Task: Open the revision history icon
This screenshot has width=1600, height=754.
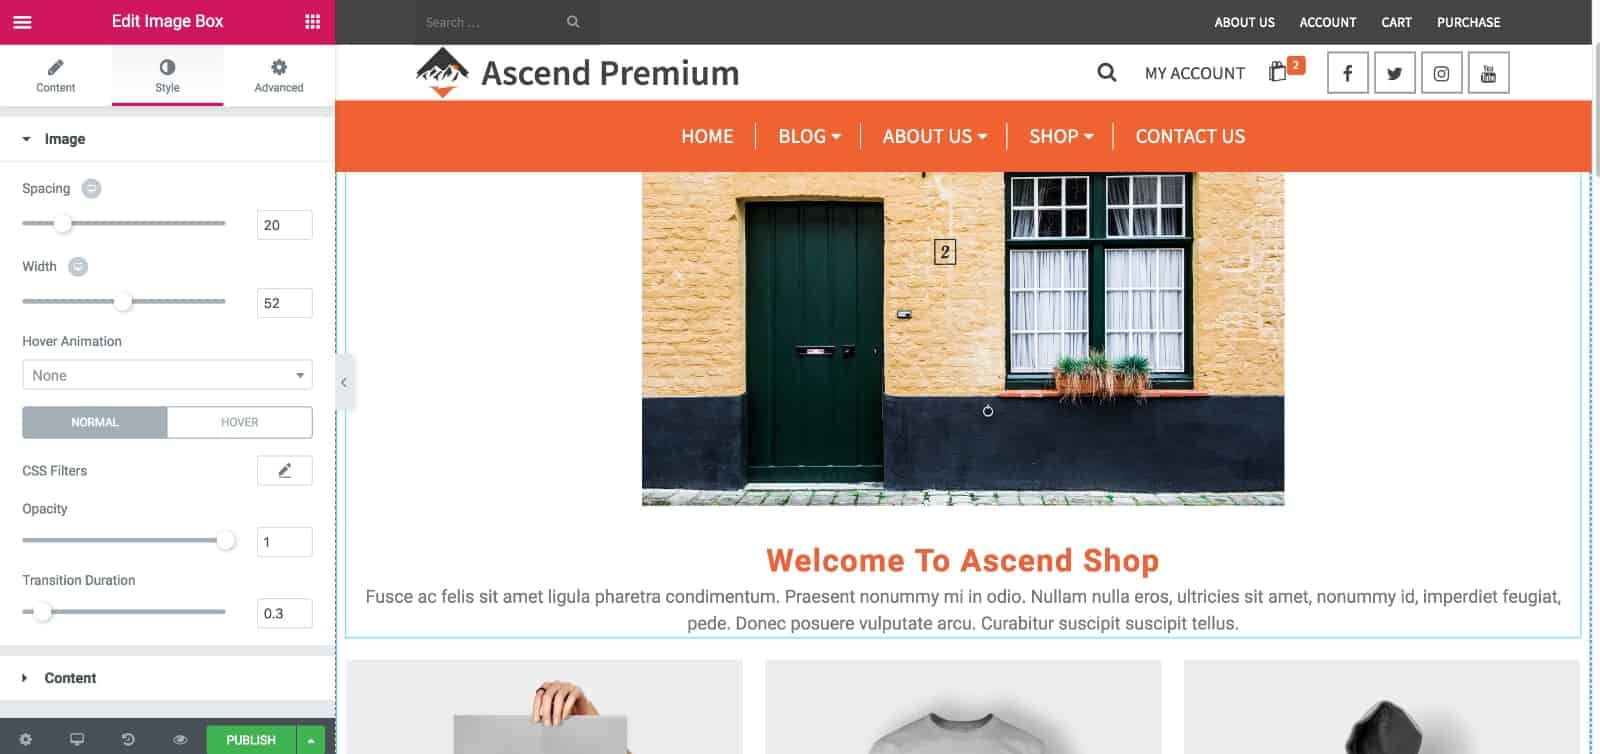Action: tap(128, 740)
